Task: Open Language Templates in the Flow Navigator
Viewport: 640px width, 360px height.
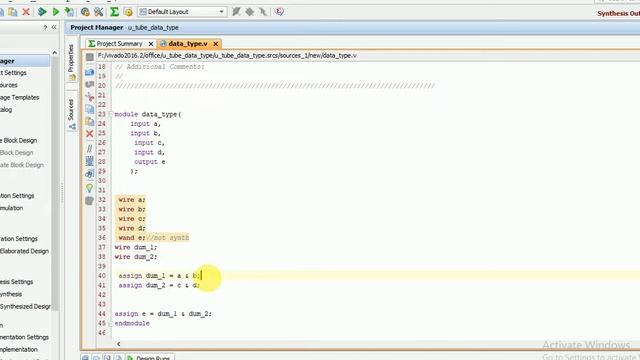Action: pyautogui.click(x=20, y=98)
